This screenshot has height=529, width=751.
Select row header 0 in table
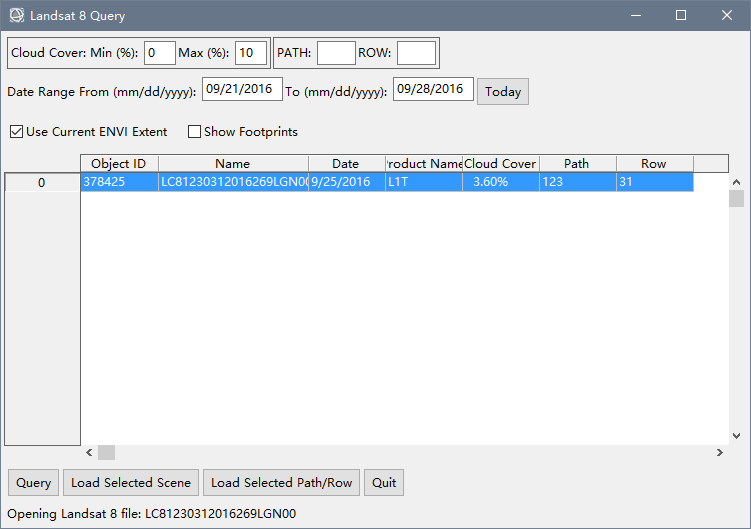point(42,182)
